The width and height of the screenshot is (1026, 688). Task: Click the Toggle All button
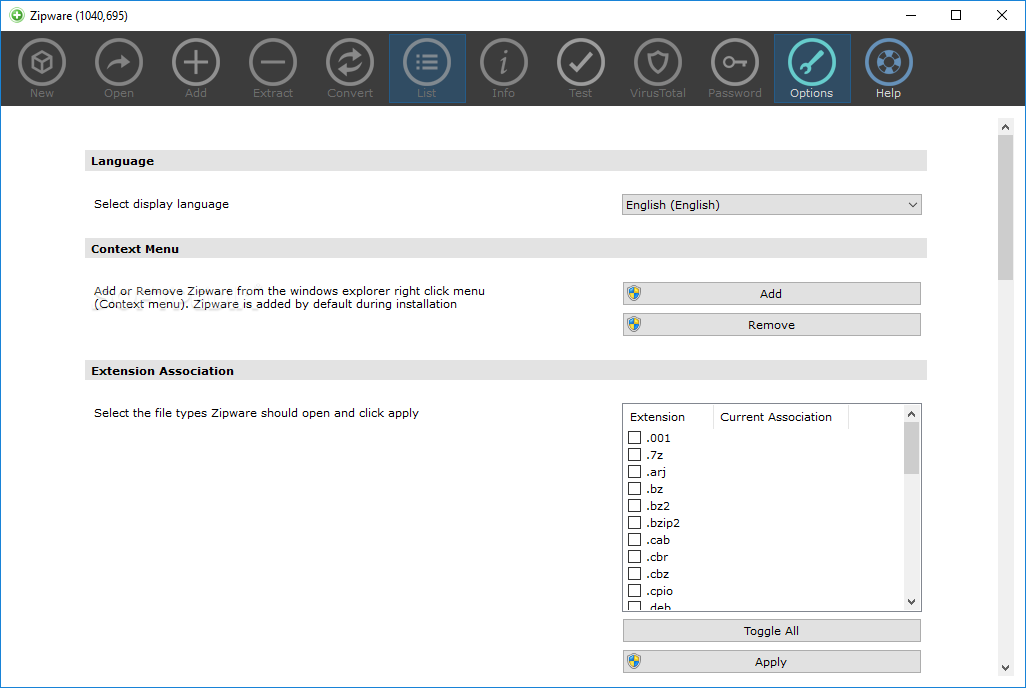pos(771,631)
